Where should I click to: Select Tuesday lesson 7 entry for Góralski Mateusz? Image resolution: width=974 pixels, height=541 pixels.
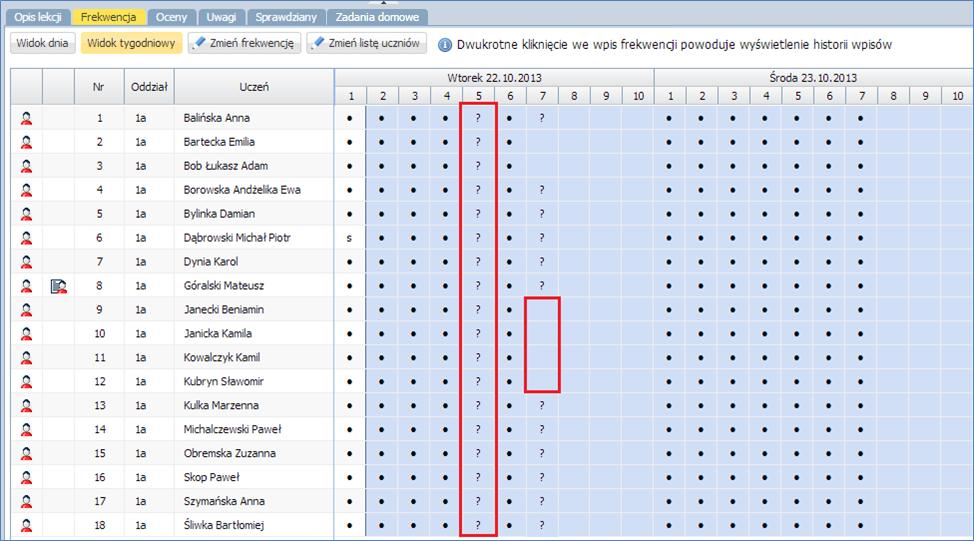coord(542,286)
